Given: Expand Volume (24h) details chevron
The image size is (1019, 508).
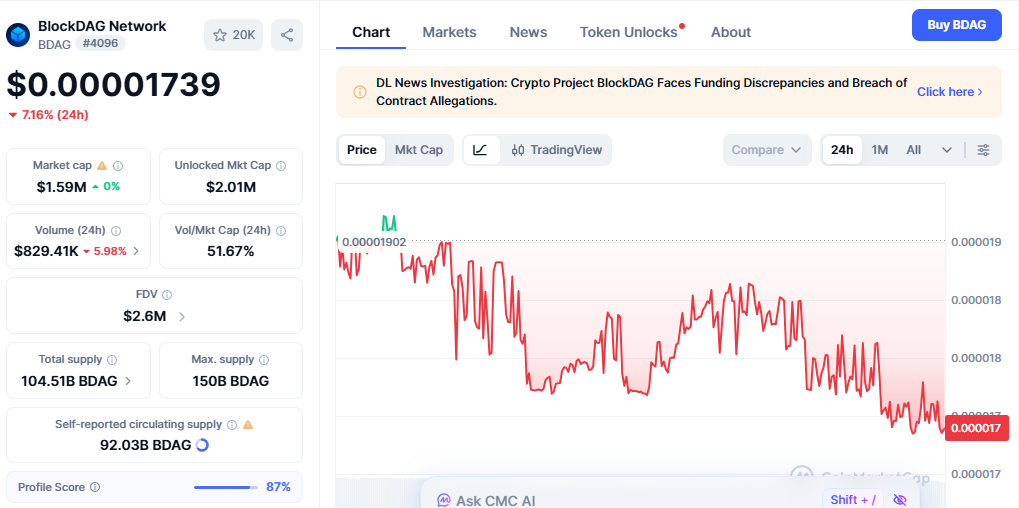Looking at the screenshot, I should (136, 251).
